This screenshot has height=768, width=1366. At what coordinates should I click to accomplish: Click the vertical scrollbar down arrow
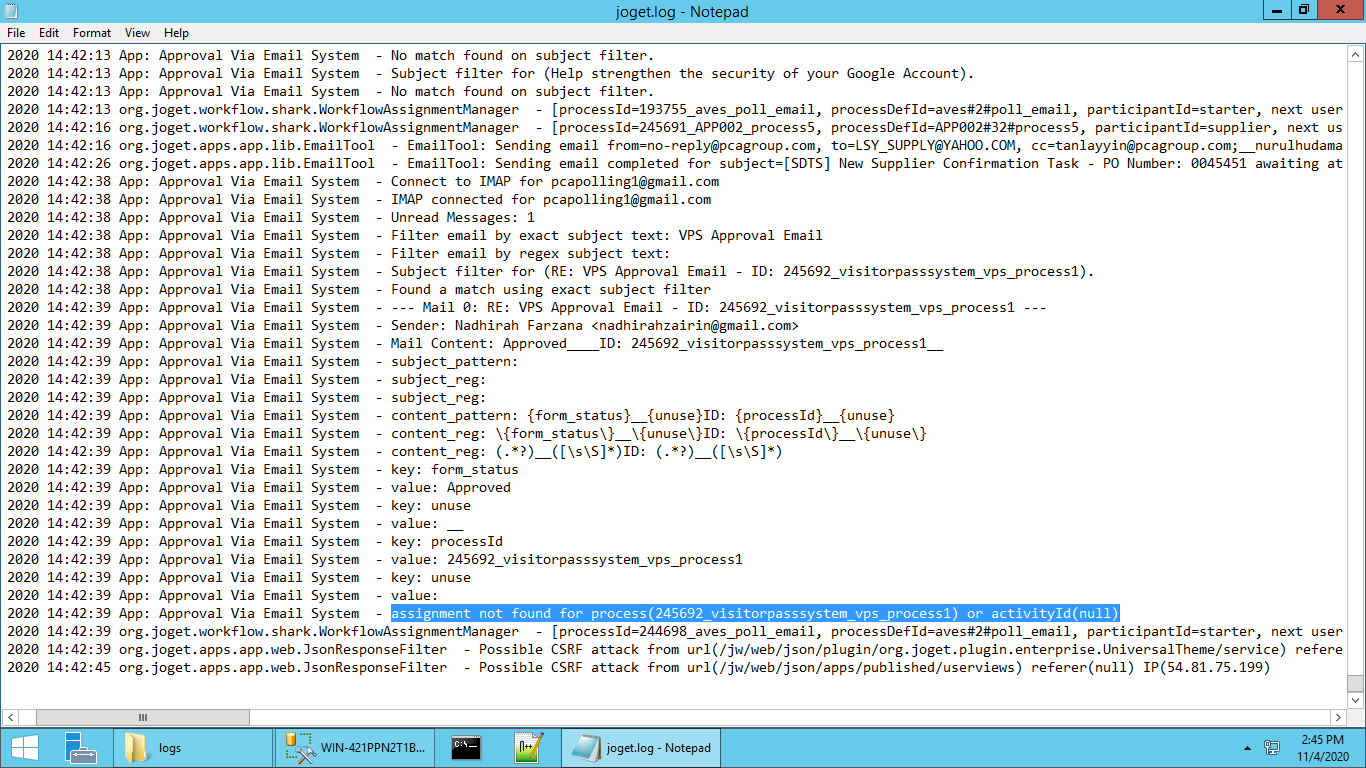coord(1356,699)
